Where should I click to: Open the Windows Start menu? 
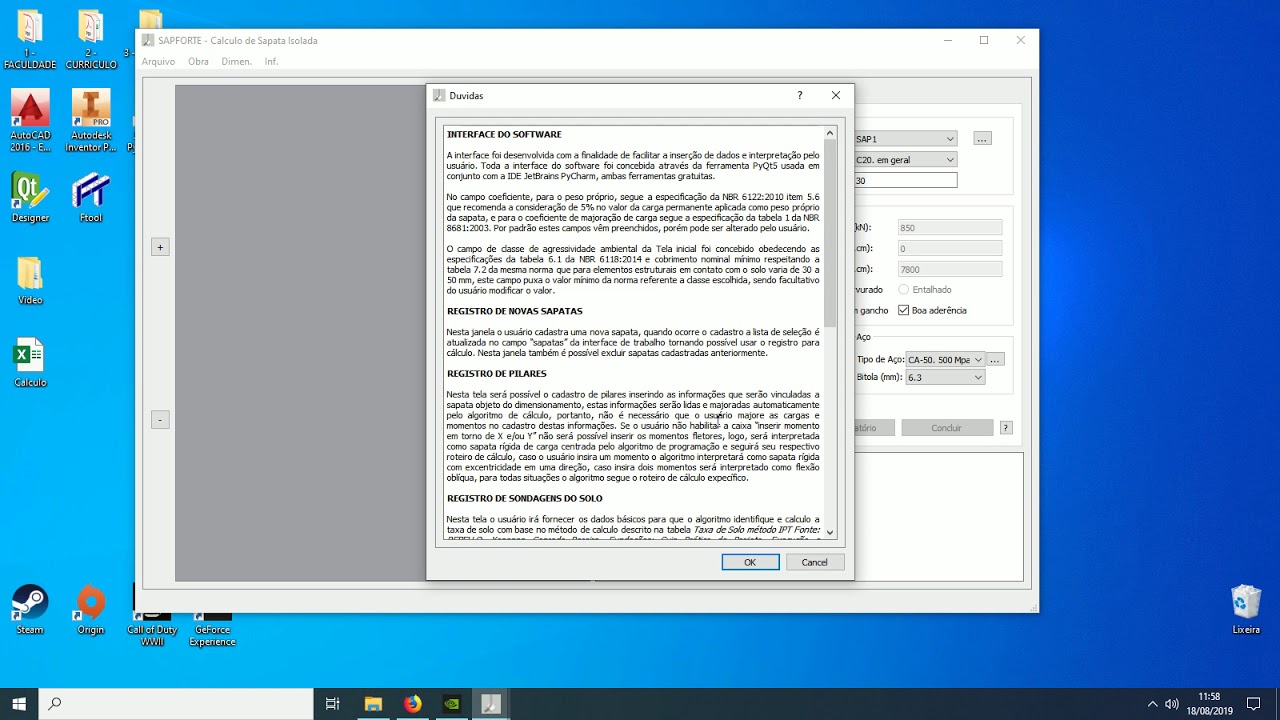[x=19, y=704]
